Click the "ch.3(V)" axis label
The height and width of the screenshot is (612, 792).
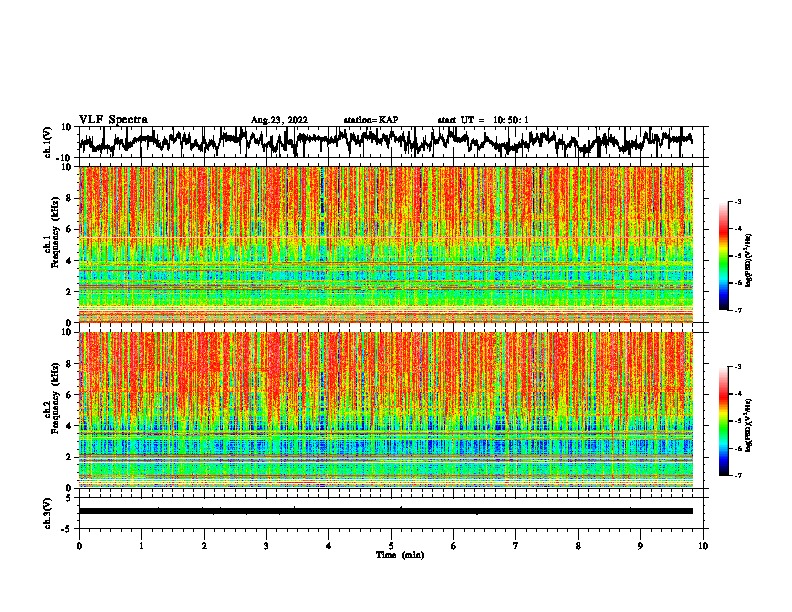point(48,513)
